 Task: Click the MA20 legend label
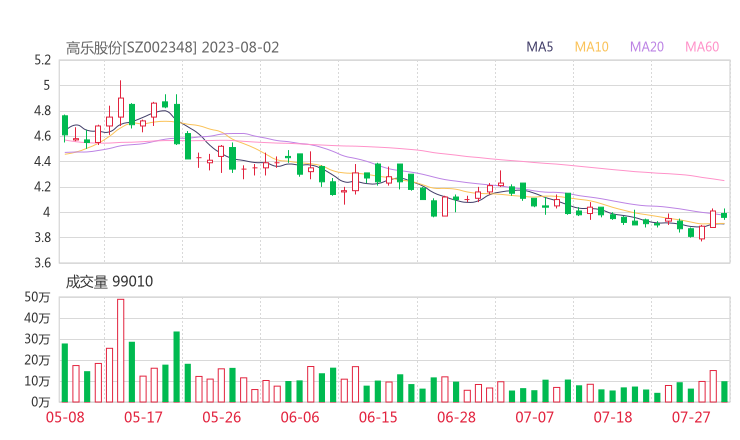pyautogui.click(x=647, y=47)
